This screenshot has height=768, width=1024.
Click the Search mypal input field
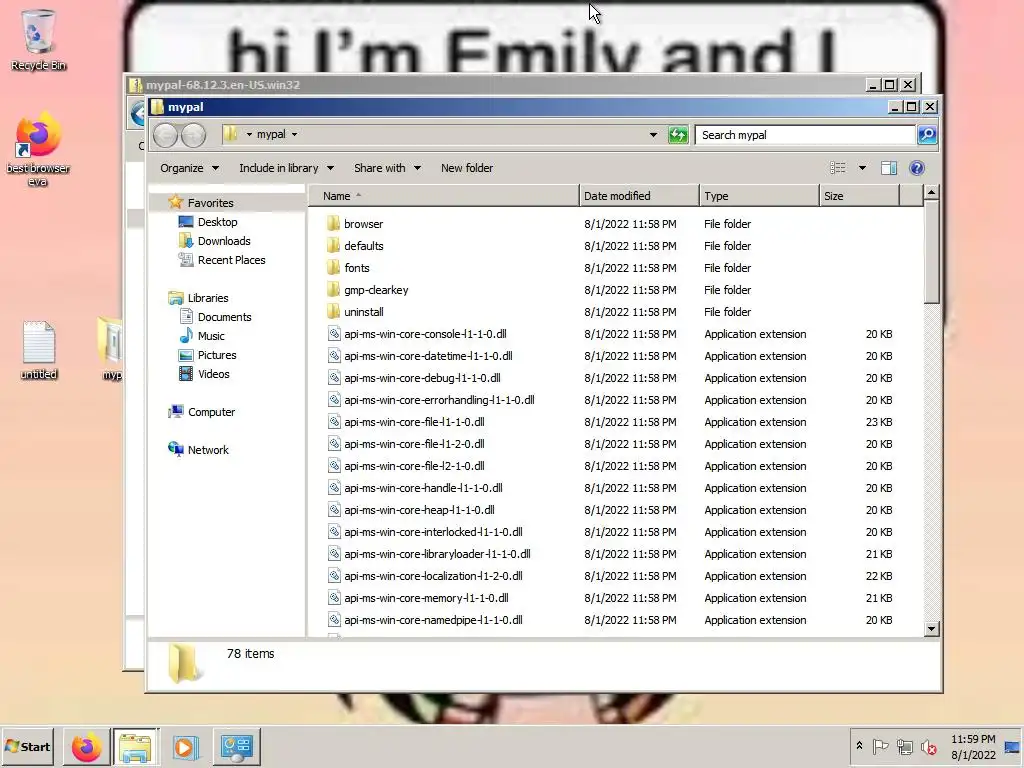pos(805,135)
